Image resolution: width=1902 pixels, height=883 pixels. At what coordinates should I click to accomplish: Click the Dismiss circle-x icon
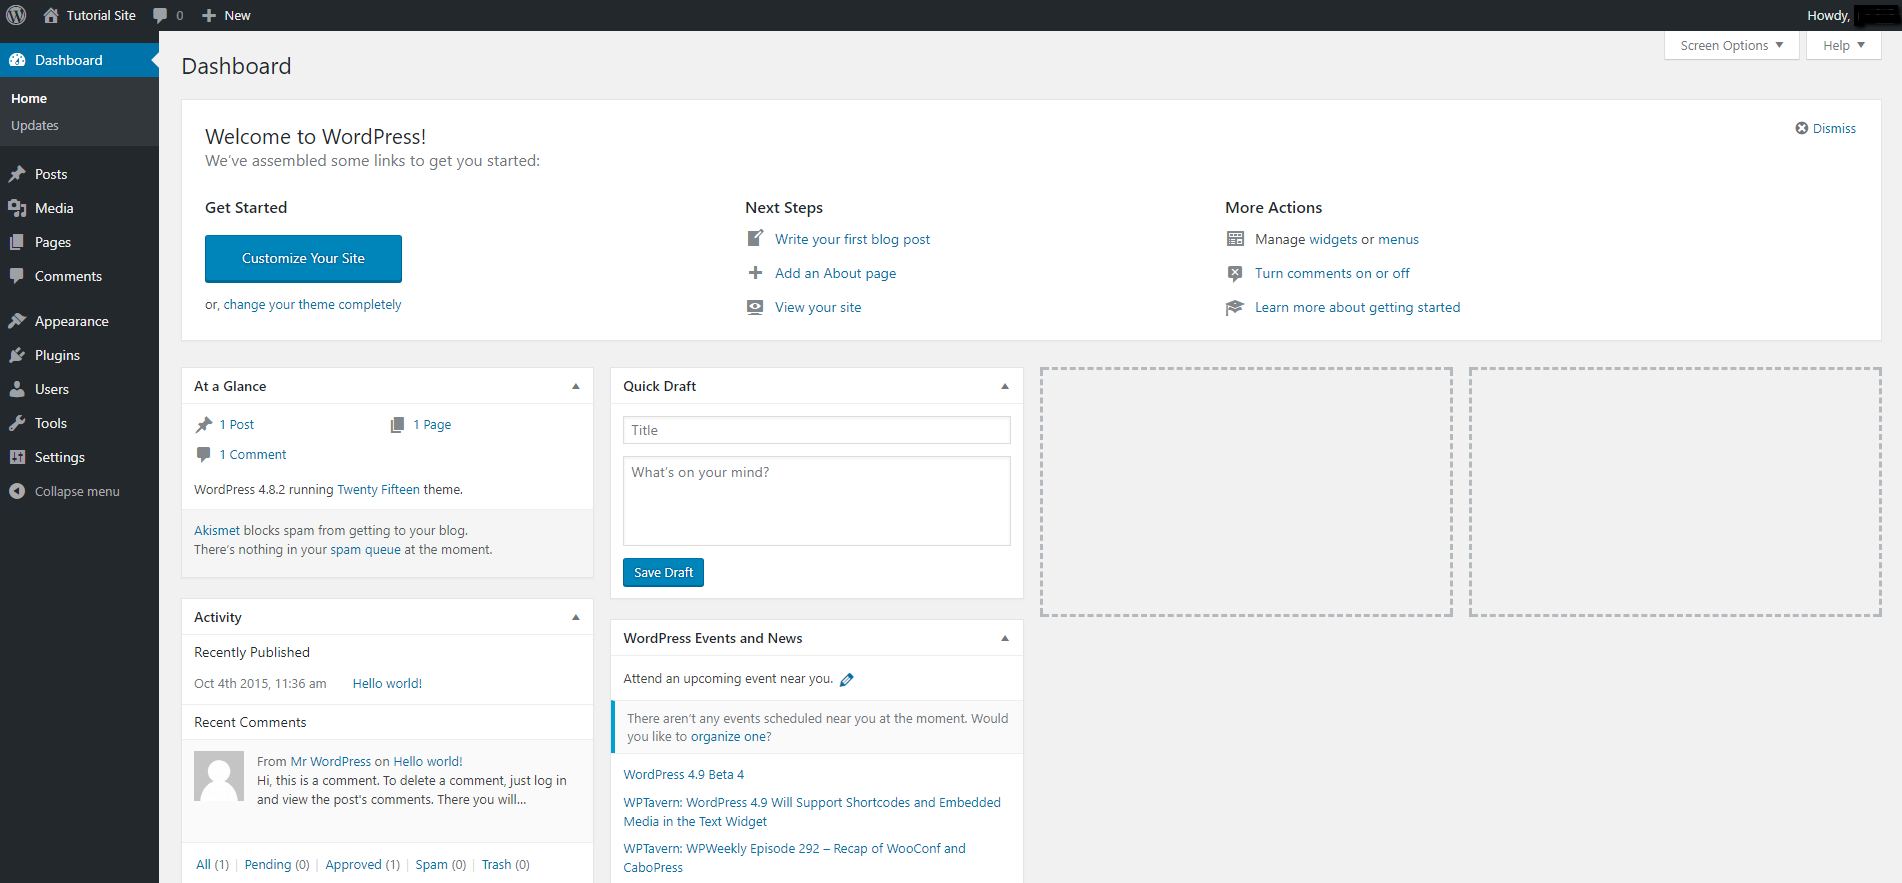pos(1802,128)
